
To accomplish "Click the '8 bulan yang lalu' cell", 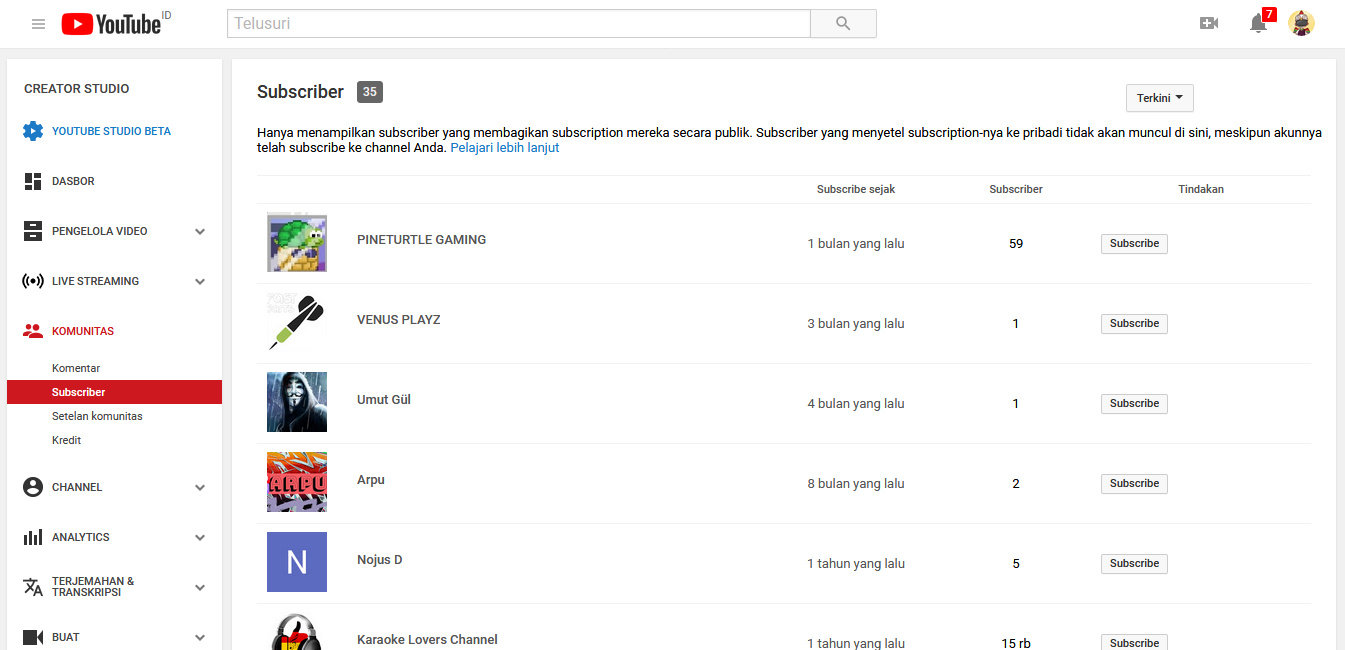I will tap(856, 483).
